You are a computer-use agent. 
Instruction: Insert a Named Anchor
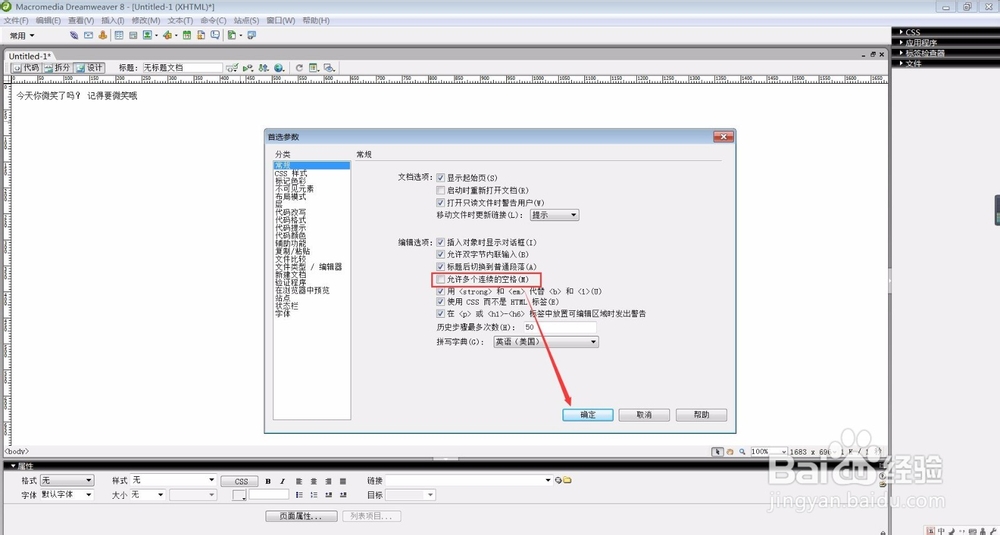tap(103, 35)
